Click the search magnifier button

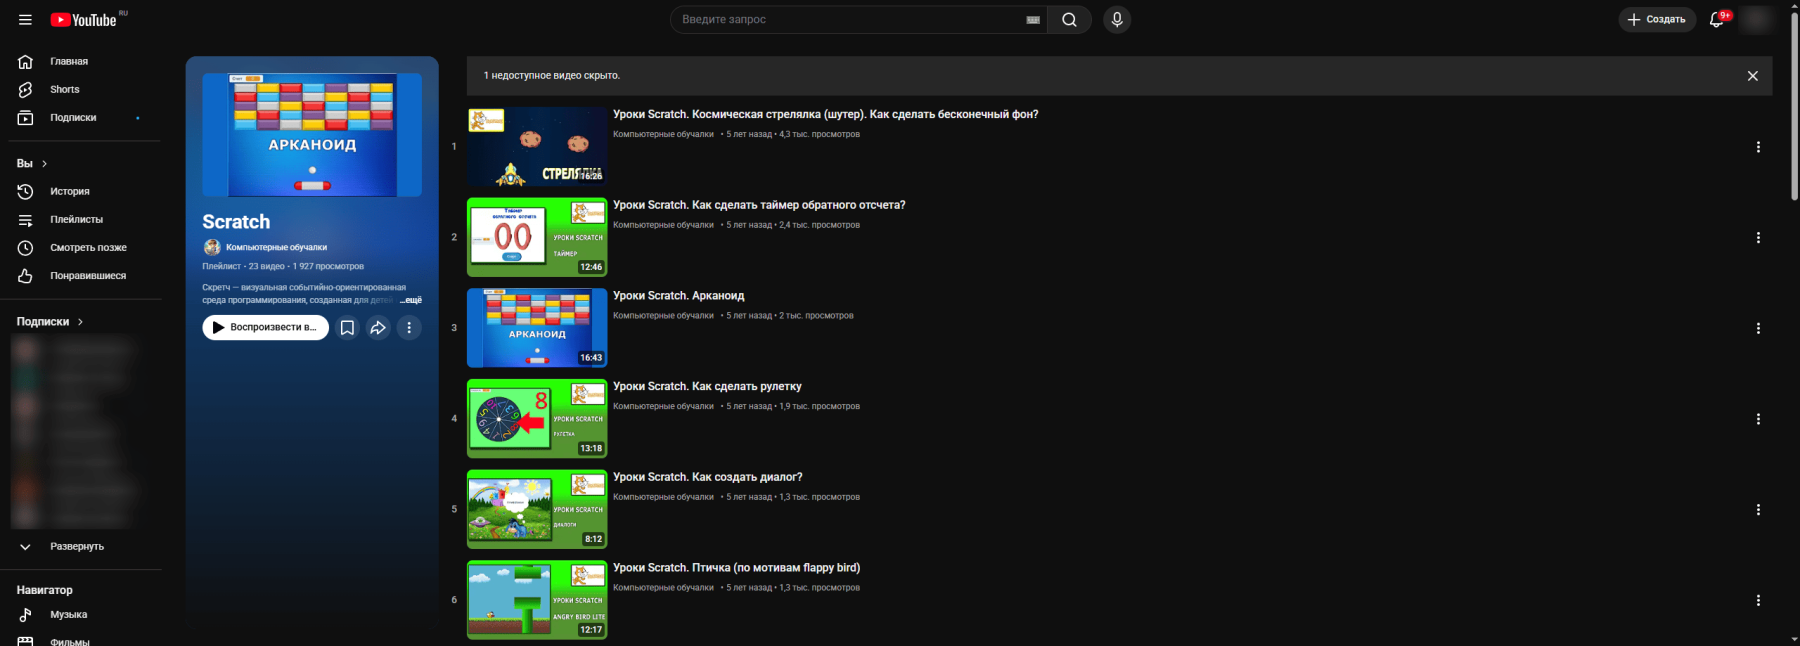(1069, 20)
